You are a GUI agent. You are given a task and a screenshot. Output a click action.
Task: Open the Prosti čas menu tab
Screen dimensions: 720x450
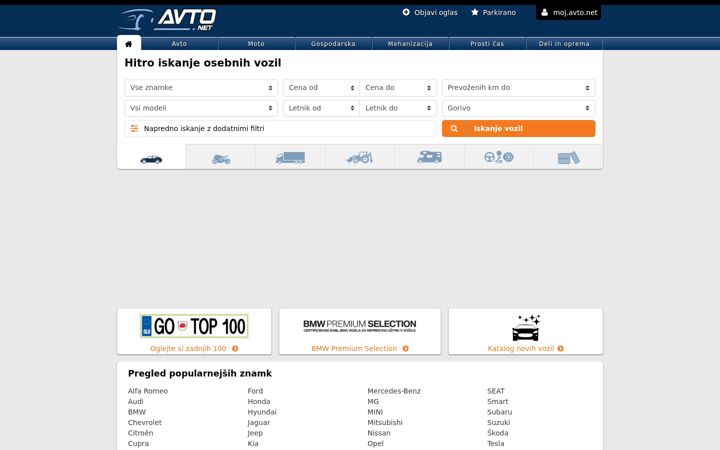pyautogui.click(x=487, y=44)
